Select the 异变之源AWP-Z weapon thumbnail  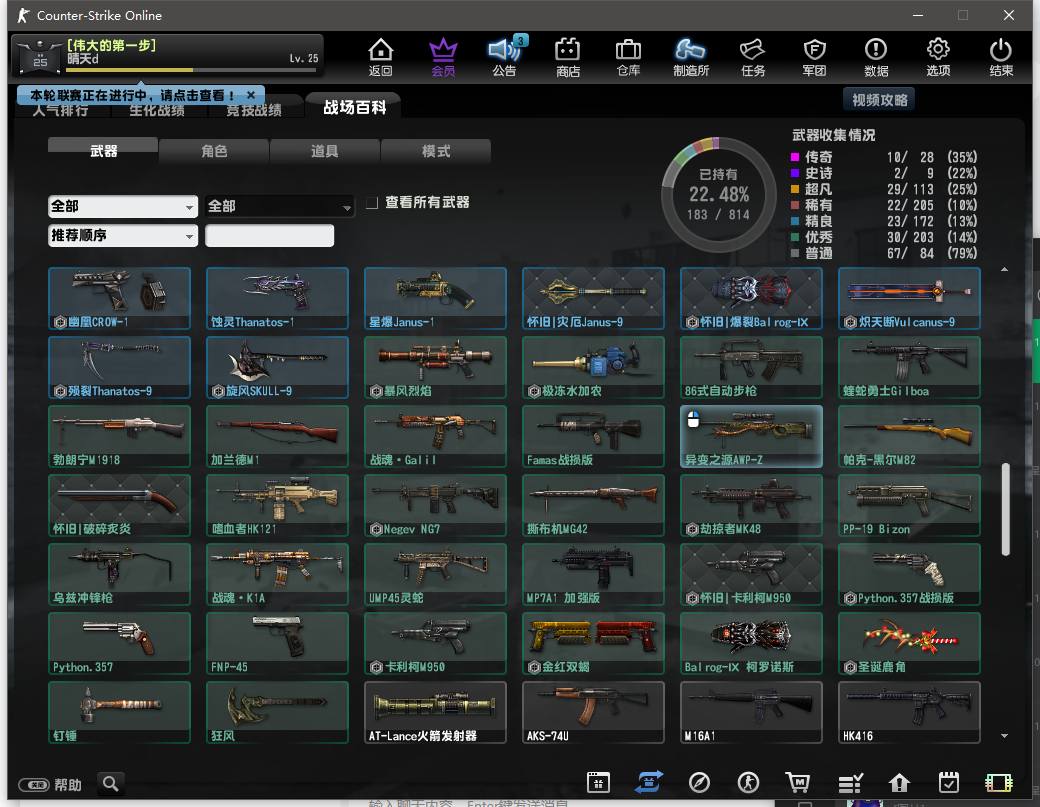point(751,436)
